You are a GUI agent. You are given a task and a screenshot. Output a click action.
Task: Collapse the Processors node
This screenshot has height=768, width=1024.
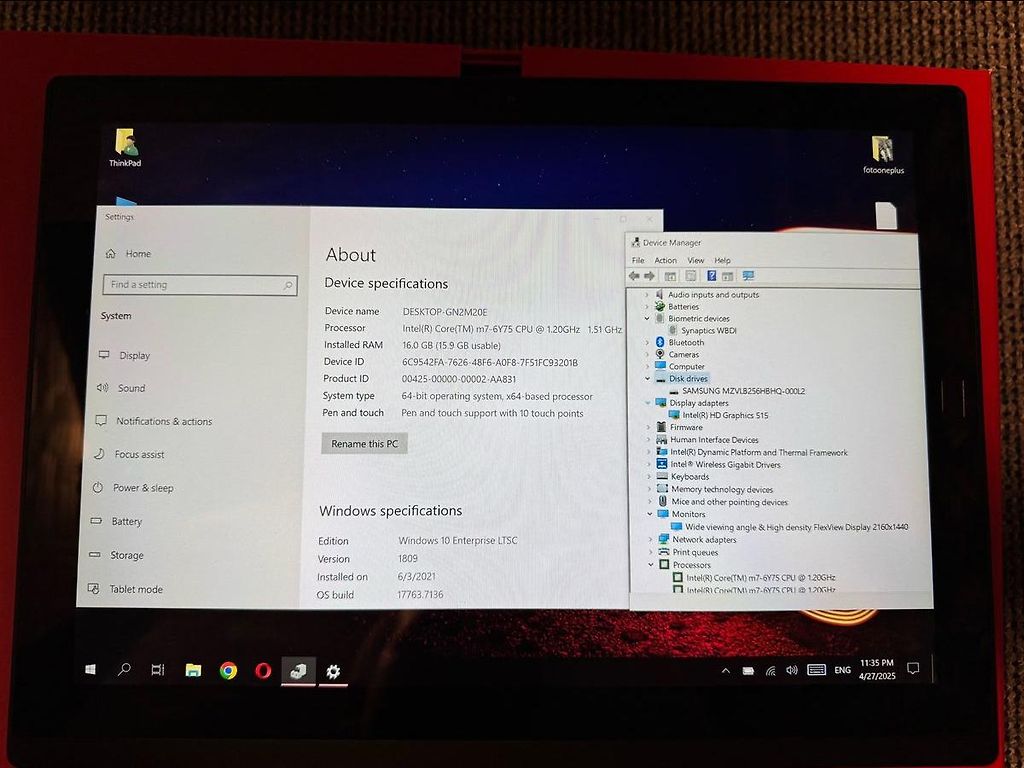(651, 565)
